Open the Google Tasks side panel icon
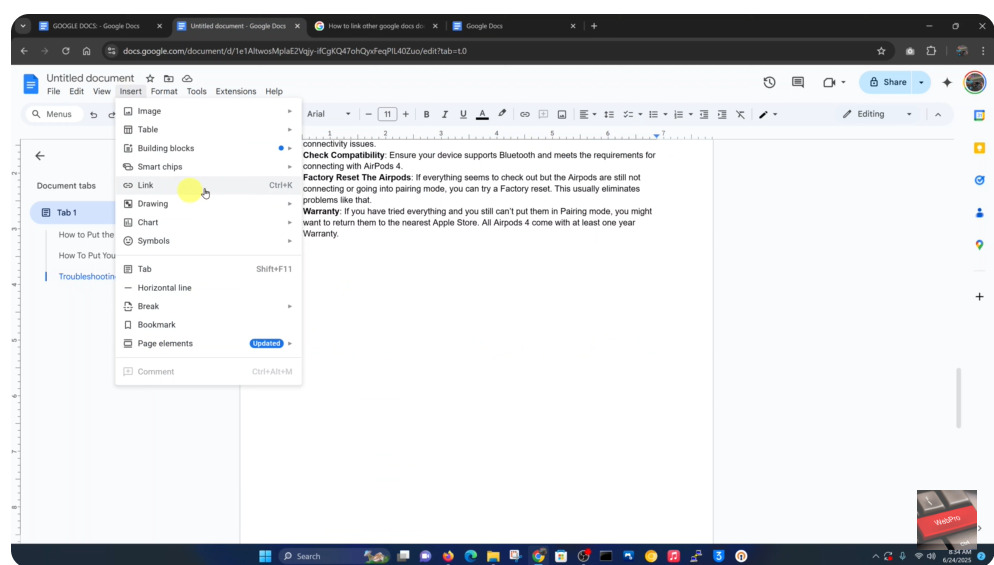Viewport: 994px width, 565px height. tap(979, 180)
